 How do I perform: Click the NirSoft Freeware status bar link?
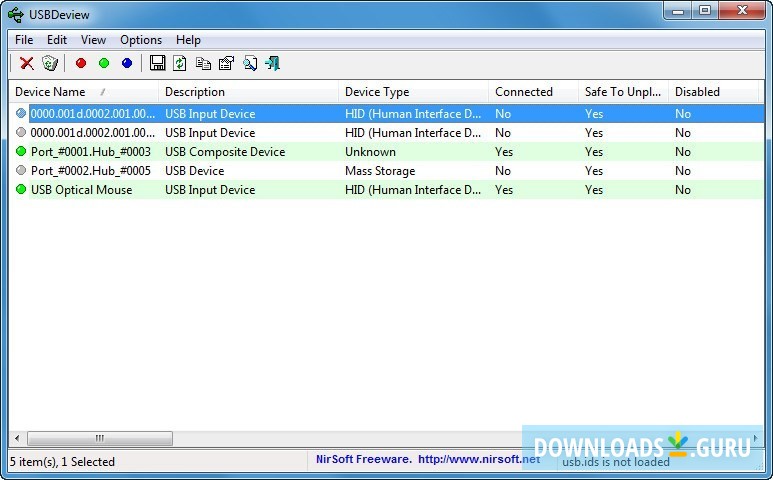pos(428,459)
